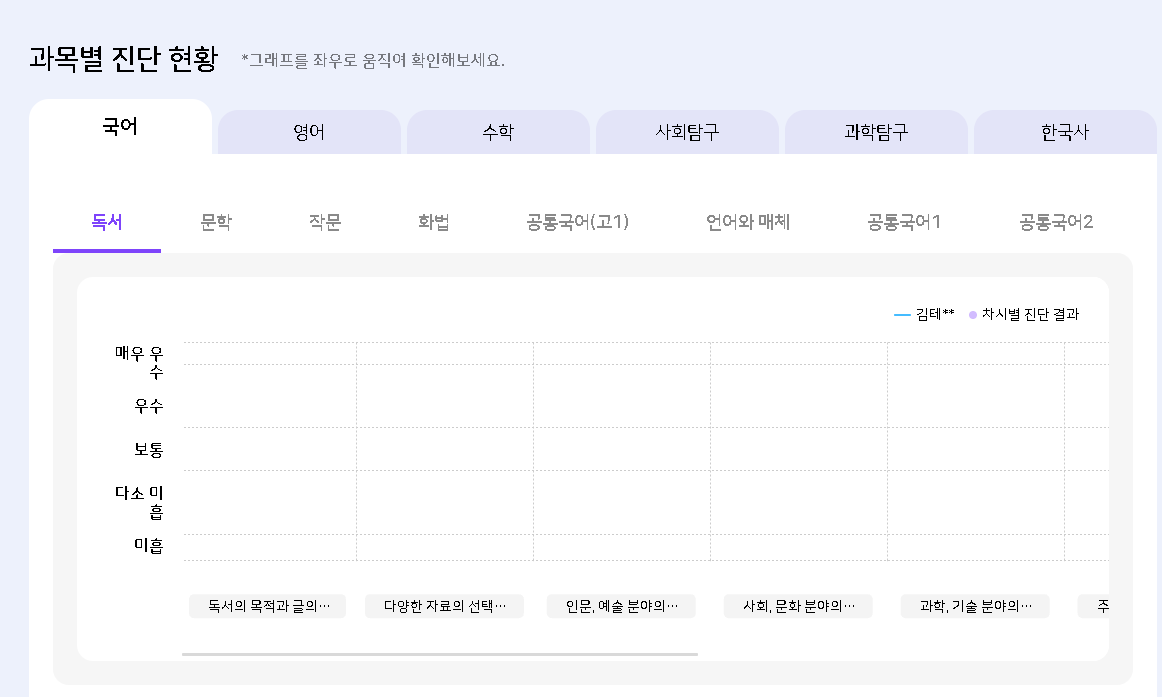Click the 과학, 기술 분야의… axis label
The image size is (1162, 697).
975,606
